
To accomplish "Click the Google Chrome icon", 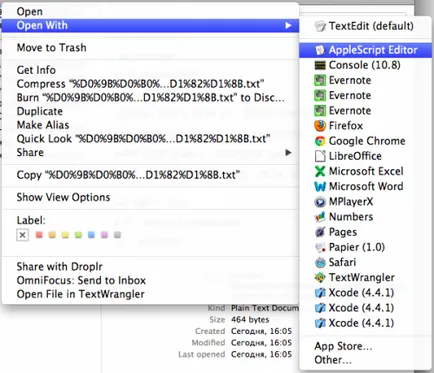I will (x=320, y=141).
